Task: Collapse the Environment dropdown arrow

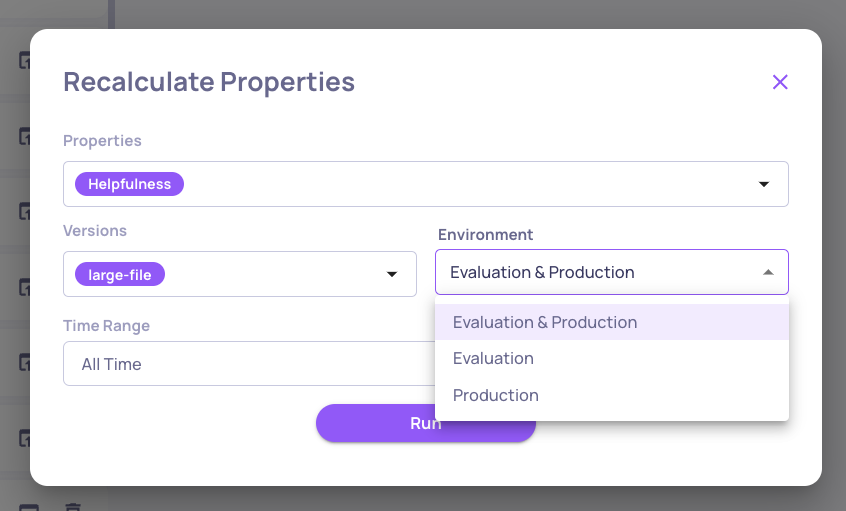Action: [768, 272]
